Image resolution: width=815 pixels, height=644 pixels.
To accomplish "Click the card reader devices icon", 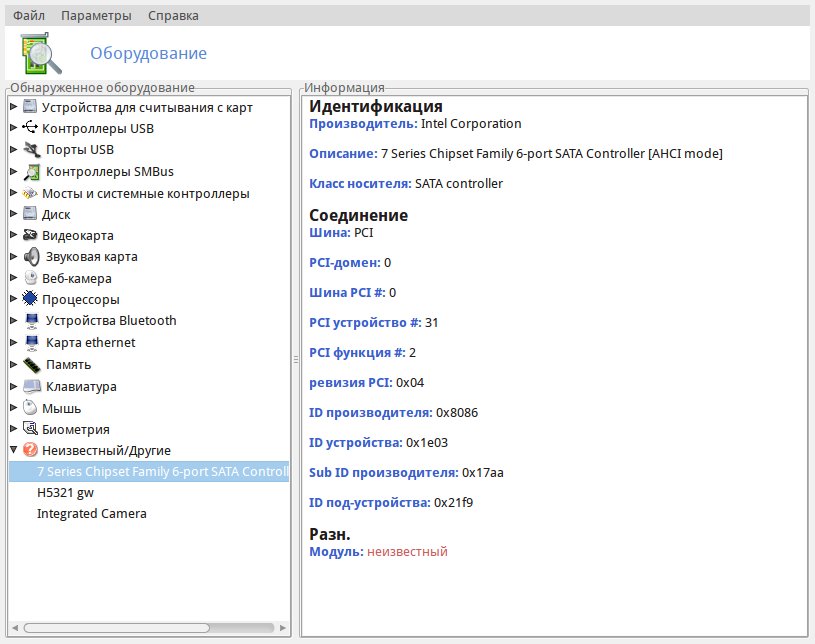I will pyautogui.click(x=30, y=107).
